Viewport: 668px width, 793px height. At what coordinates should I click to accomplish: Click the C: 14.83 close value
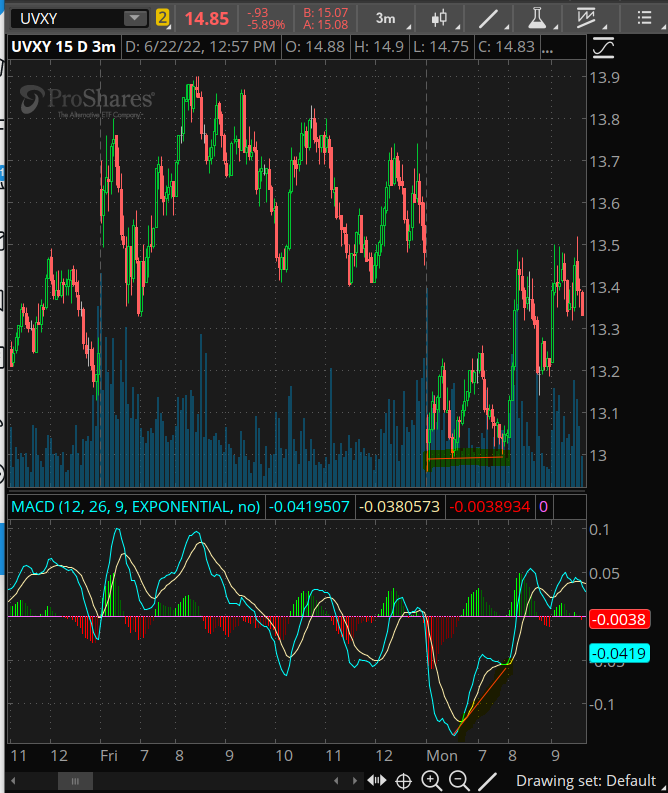pyautogui.click(x=506, y=47)
